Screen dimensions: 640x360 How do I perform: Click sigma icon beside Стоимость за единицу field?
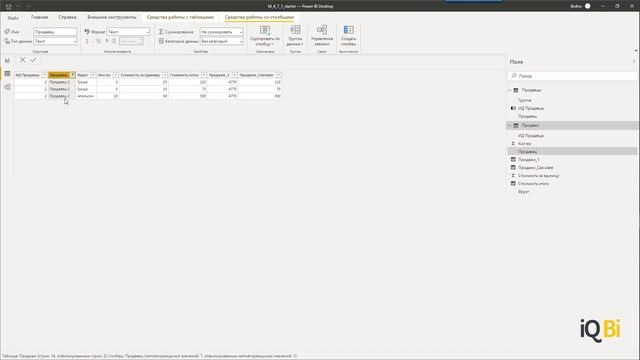click(x=513, y=176)
